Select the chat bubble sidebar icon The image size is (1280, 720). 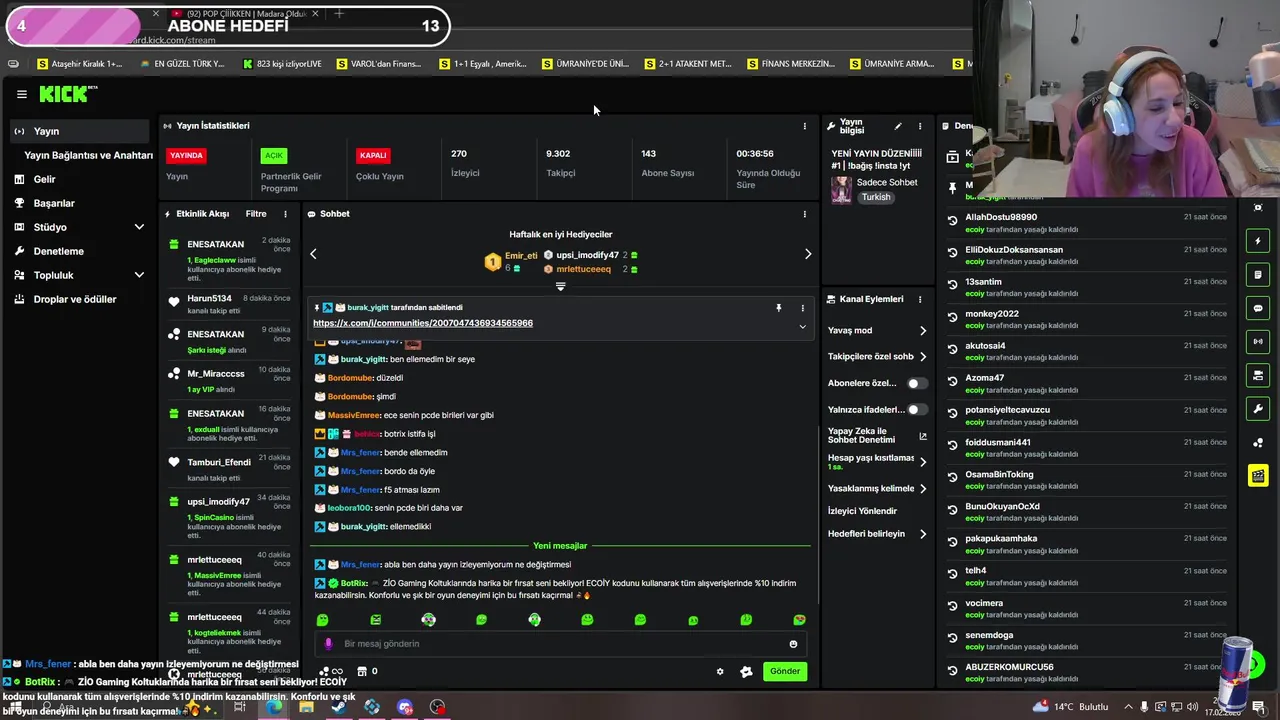1258,309
